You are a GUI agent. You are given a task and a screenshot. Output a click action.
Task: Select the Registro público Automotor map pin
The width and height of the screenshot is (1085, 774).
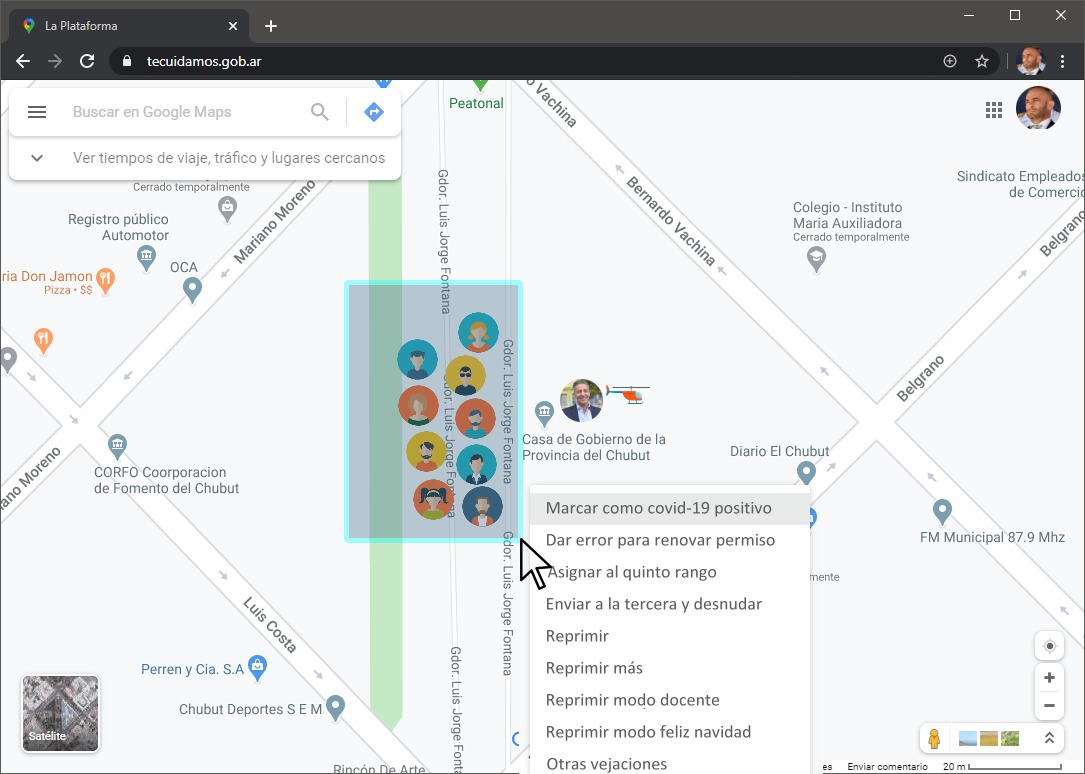[x=146, y=259]
